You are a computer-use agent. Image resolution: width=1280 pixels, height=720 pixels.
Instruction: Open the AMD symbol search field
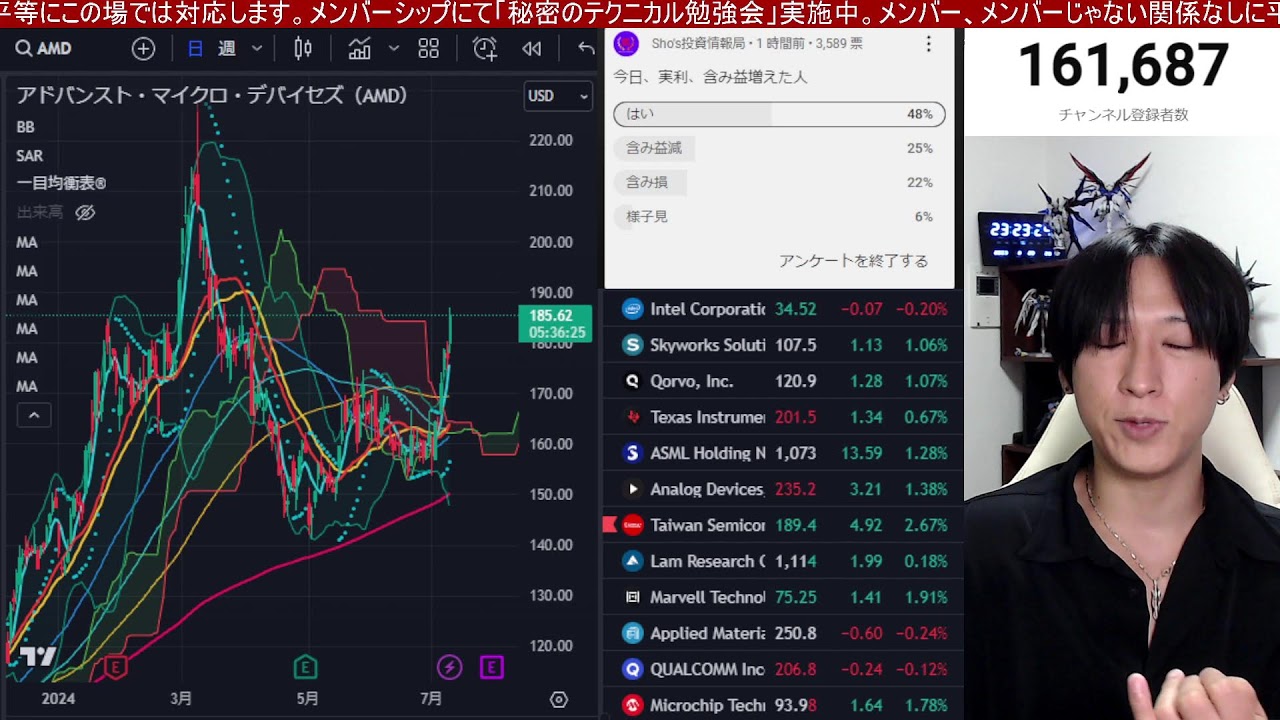43,48
